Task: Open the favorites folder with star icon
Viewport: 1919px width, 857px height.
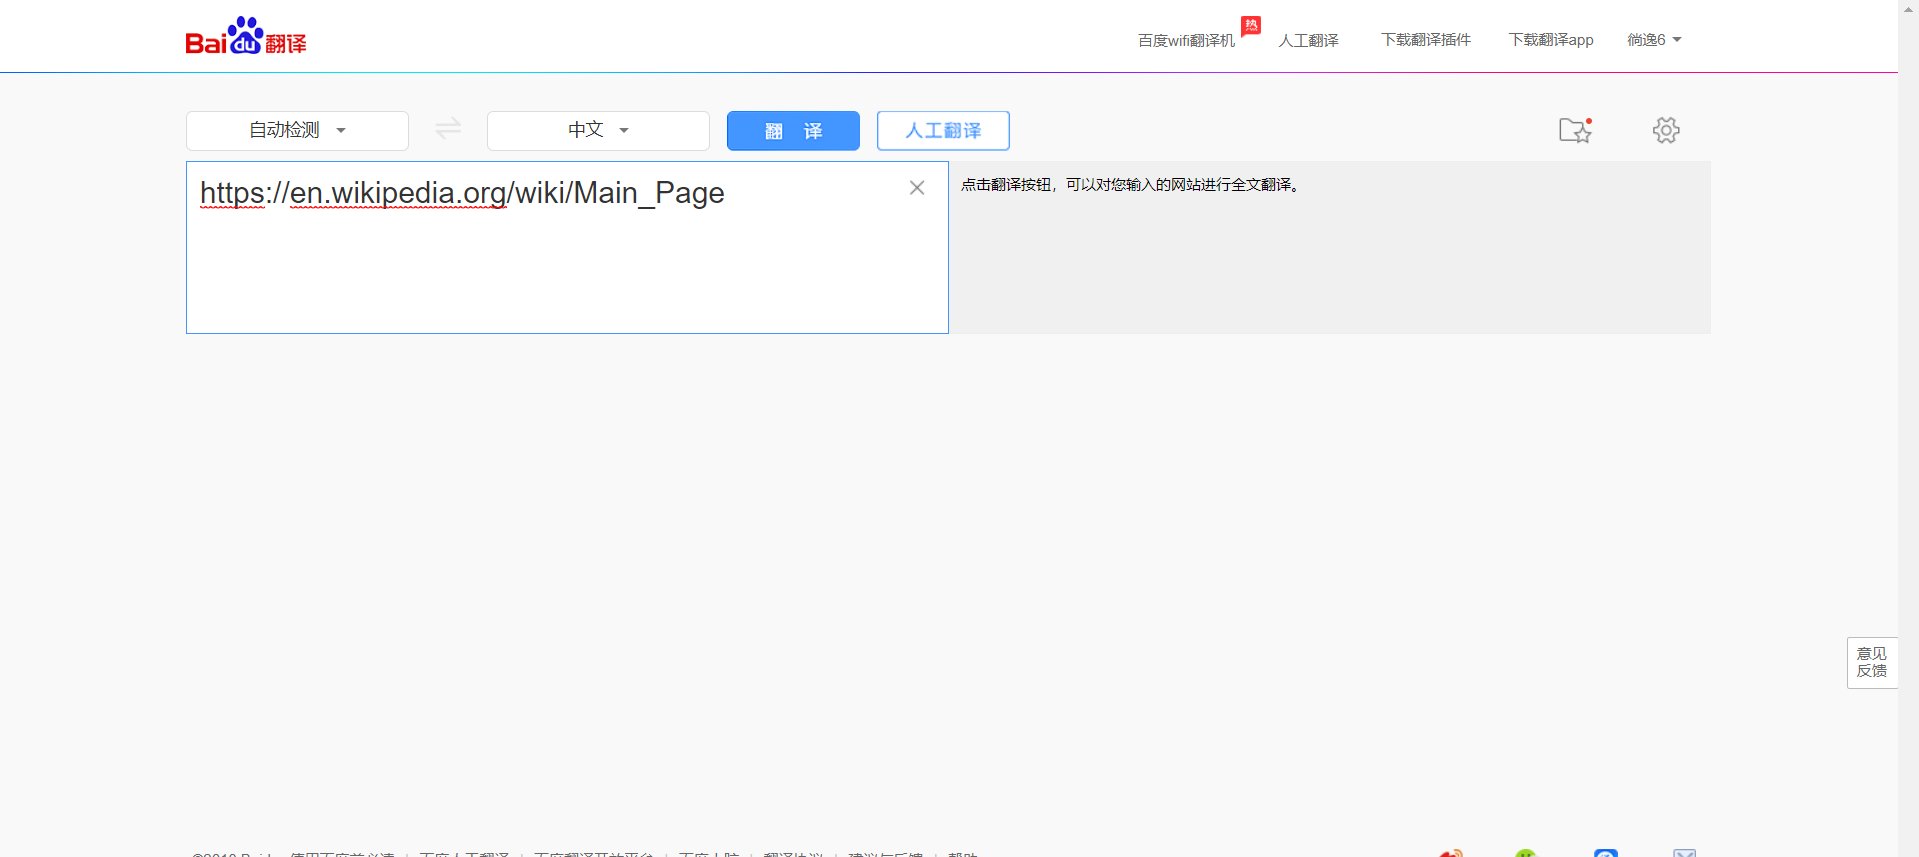Action: click(x=1574, y=130)
